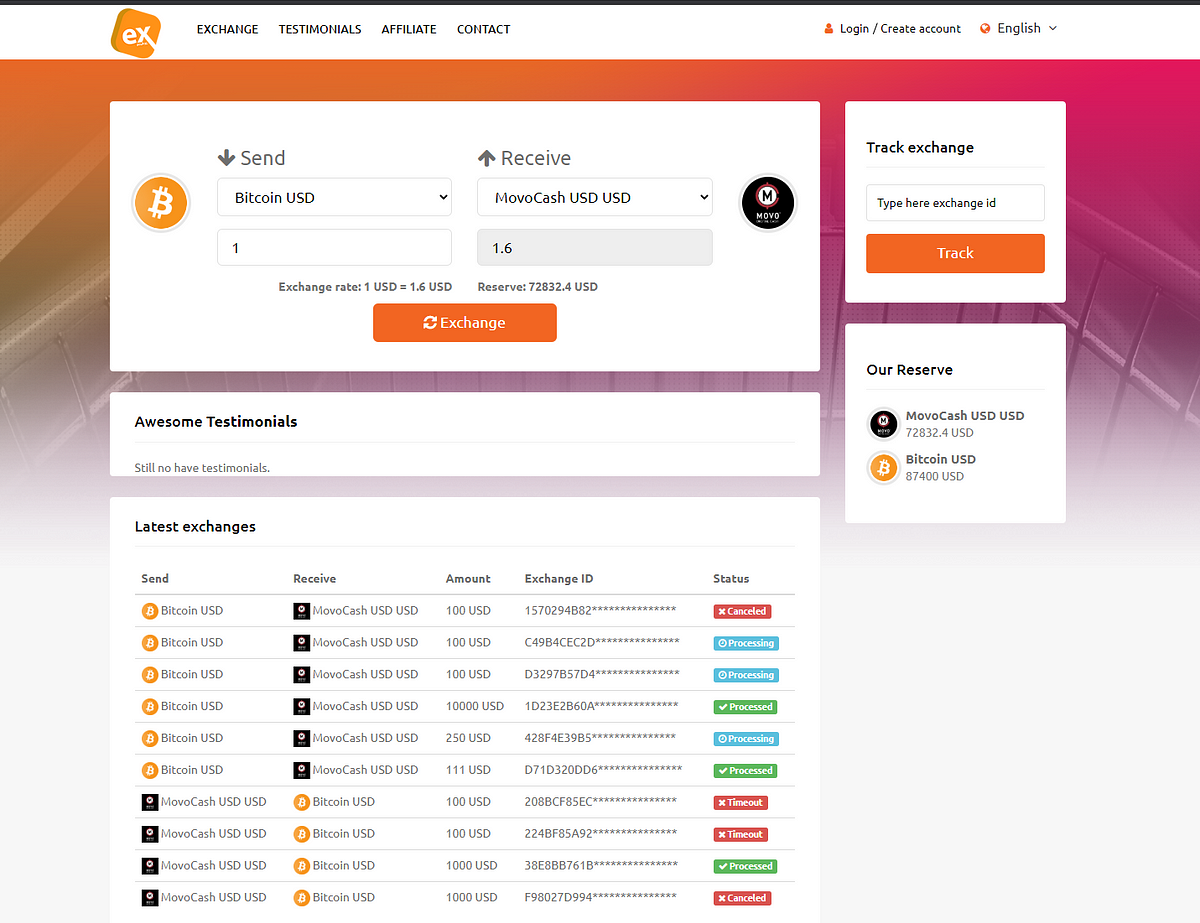Click the Reserve: 72832.4 USD text
Viewport: 1200px width, 923px height.
(538, 287)
